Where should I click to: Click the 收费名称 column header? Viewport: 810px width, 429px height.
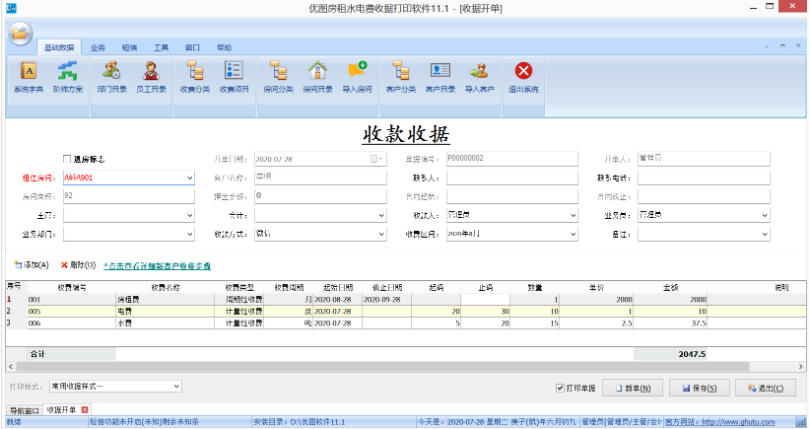[165, 287]
